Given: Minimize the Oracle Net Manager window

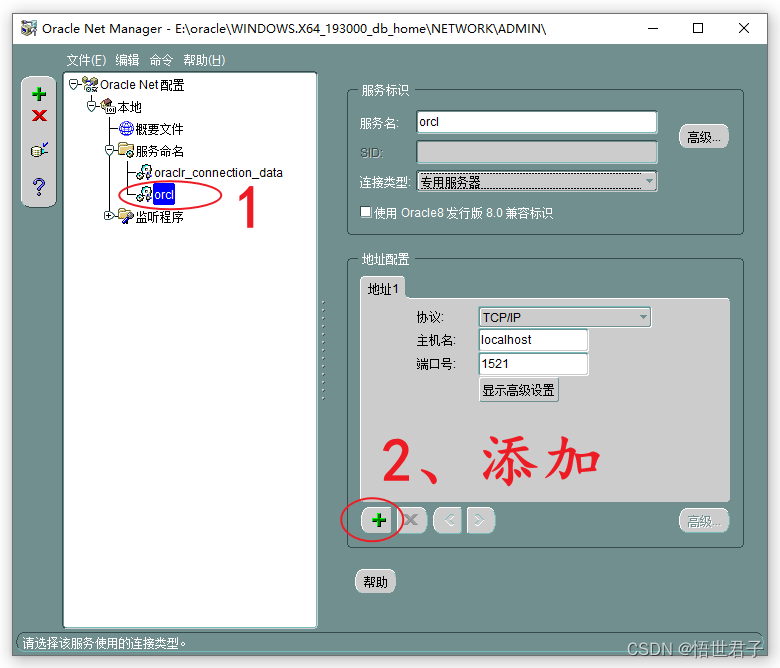Looking at the screenshot, I should point(653,28).
